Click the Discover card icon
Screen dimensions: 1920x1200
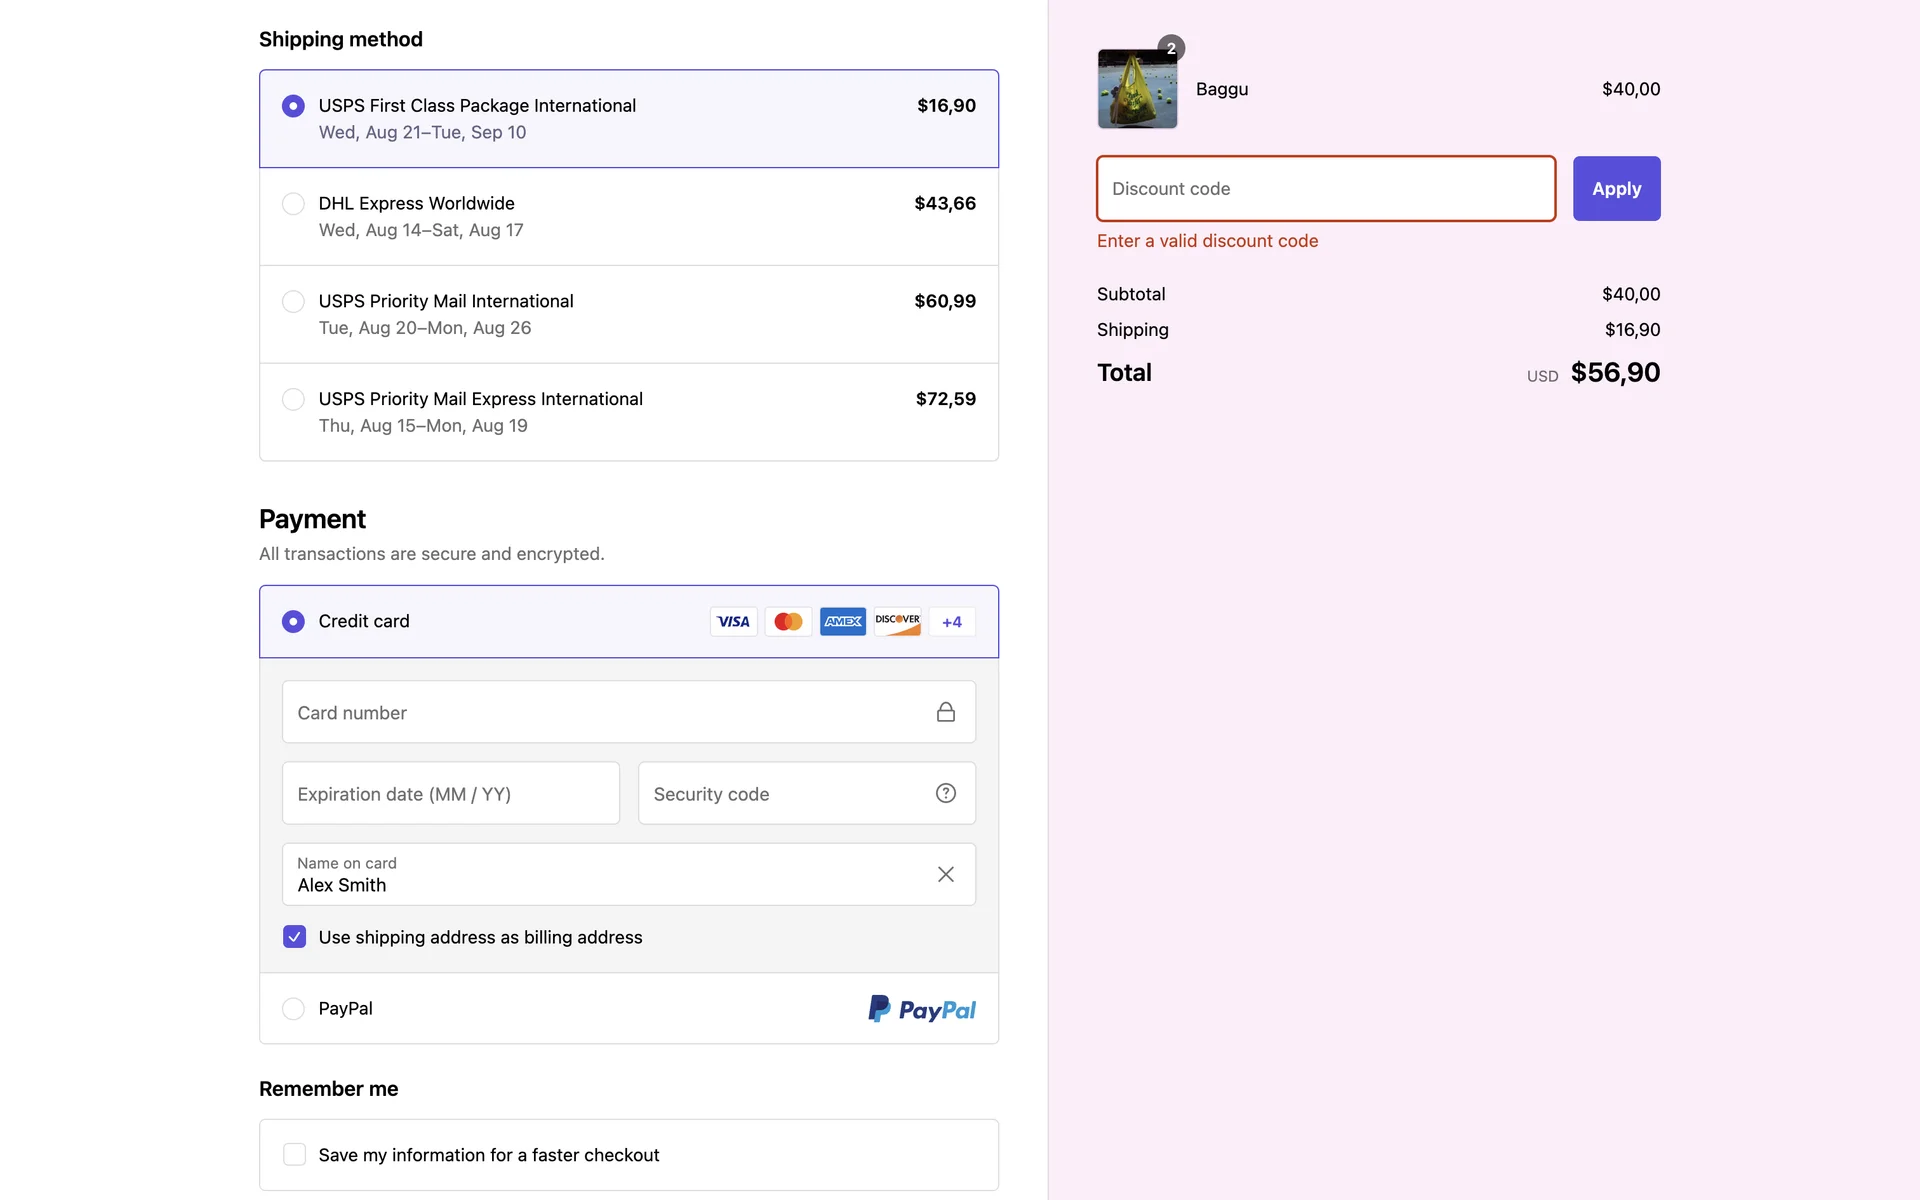897,621
